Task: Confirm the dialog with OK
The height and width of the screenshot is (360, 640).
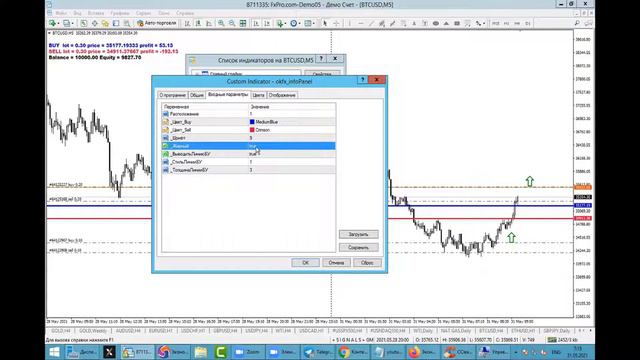Action: point(305,262)
